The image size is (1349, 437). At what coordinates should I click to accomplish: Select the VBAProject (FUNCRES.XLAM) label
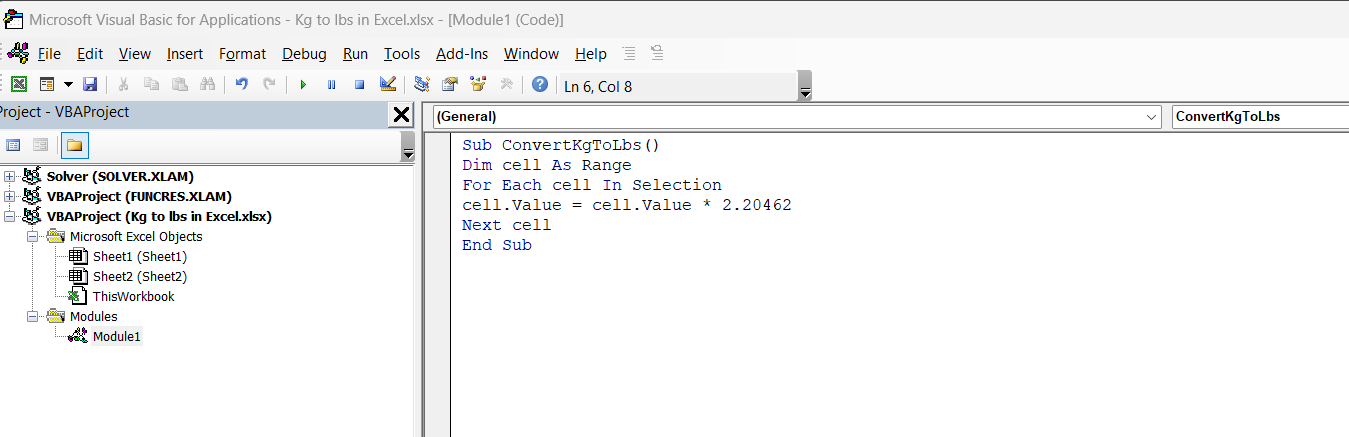pyautogui.click(x=139, y=197)
